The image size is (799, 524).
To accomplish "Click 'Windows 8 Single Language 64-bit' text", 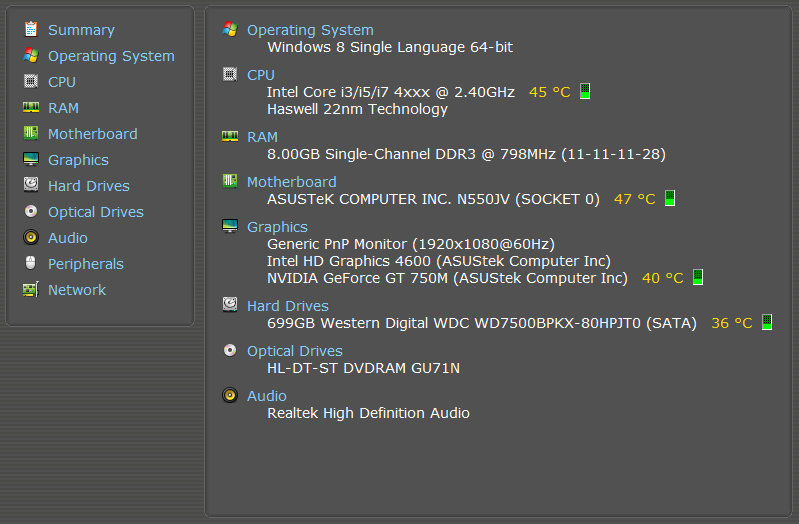I will [390, 47].
